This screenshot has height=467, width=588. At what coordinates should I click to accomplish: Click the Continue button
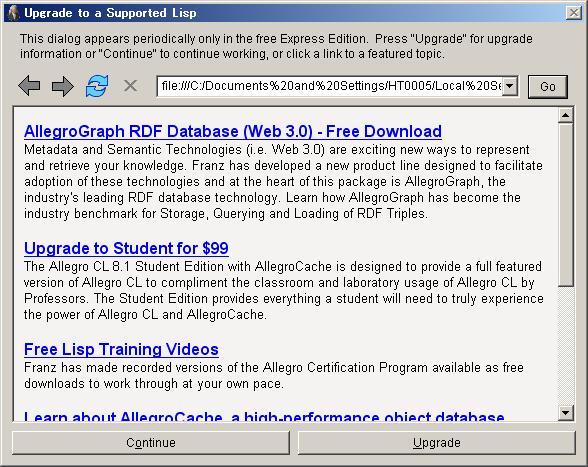coord(151,443)
